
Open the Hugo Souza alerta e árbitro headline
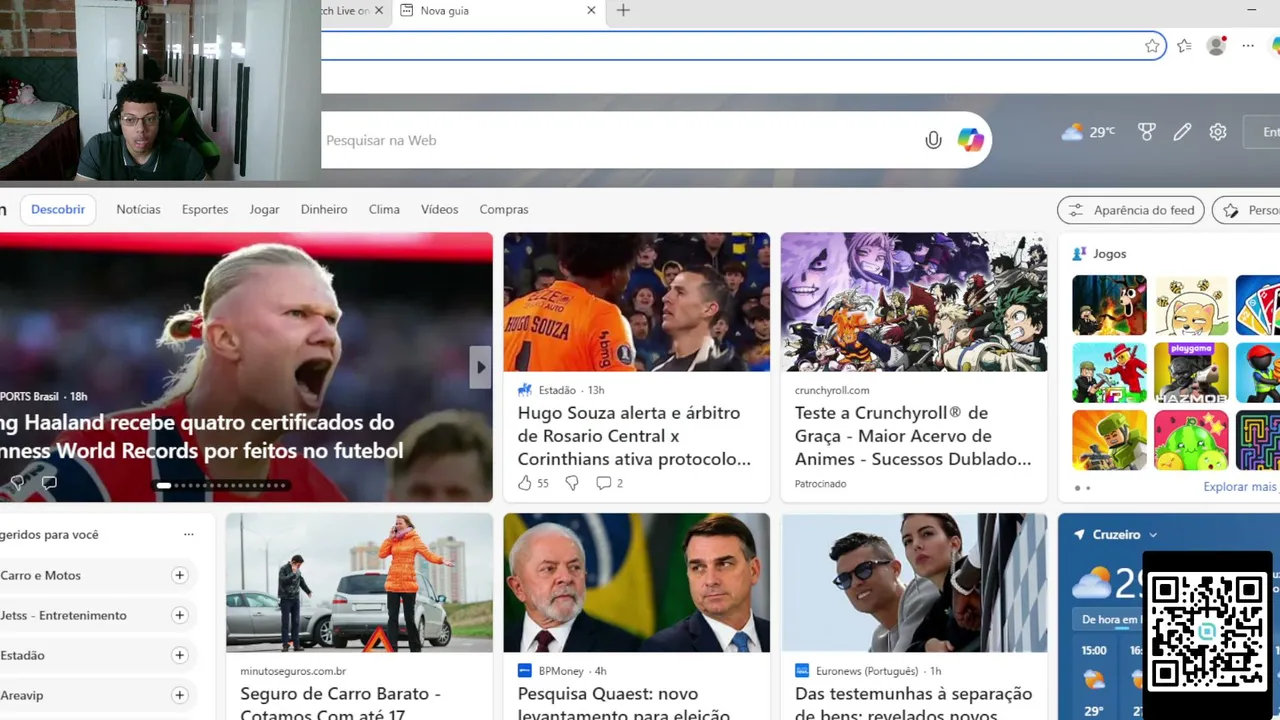tap(634, 436)
